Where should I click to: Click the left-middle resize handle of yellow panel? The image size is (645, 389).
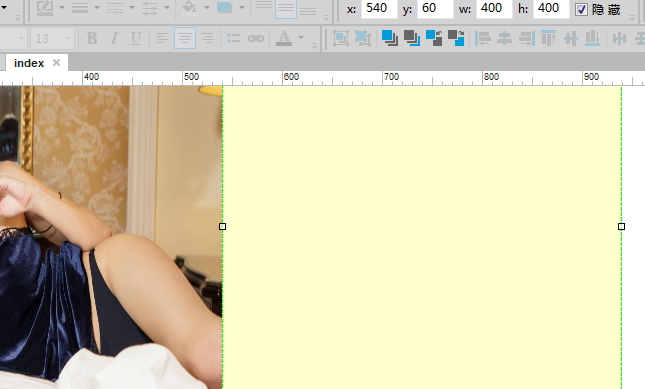click(223, 227)
